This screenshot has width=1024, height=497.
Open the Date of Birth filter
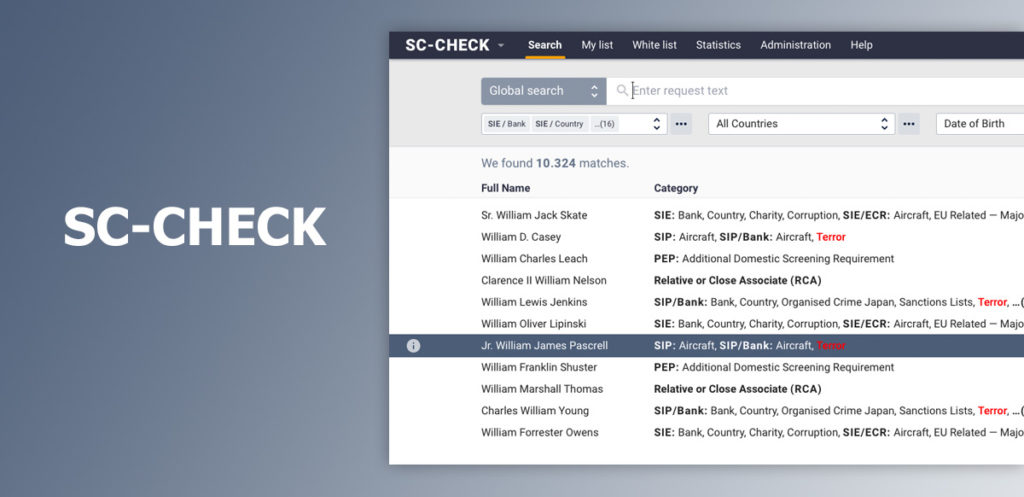(x=978, y=124)
